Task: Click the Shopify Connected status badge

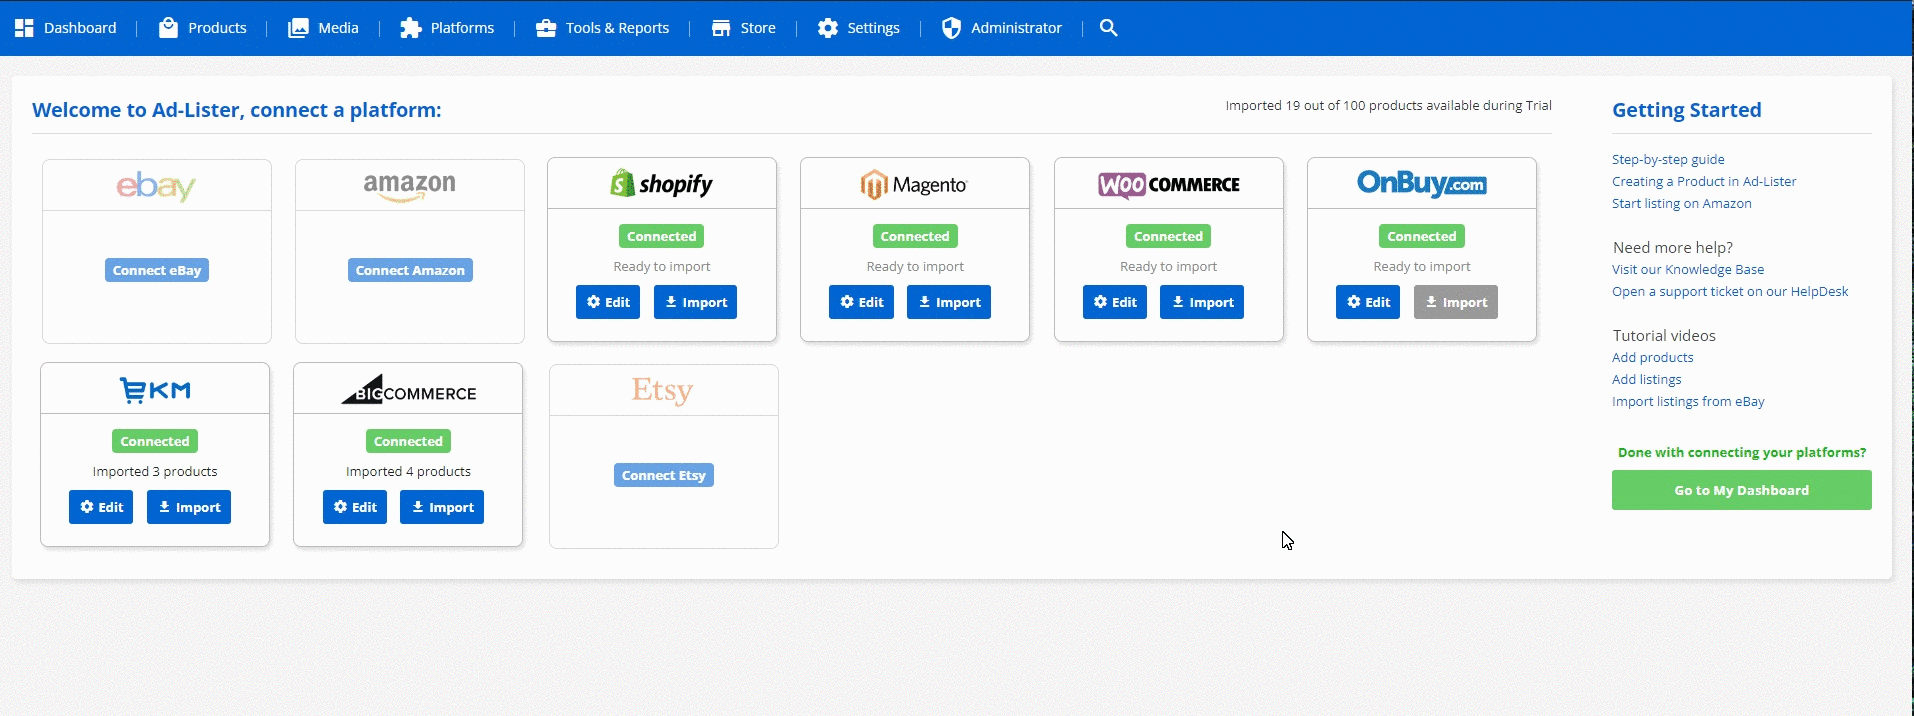Action: point(662,236)
